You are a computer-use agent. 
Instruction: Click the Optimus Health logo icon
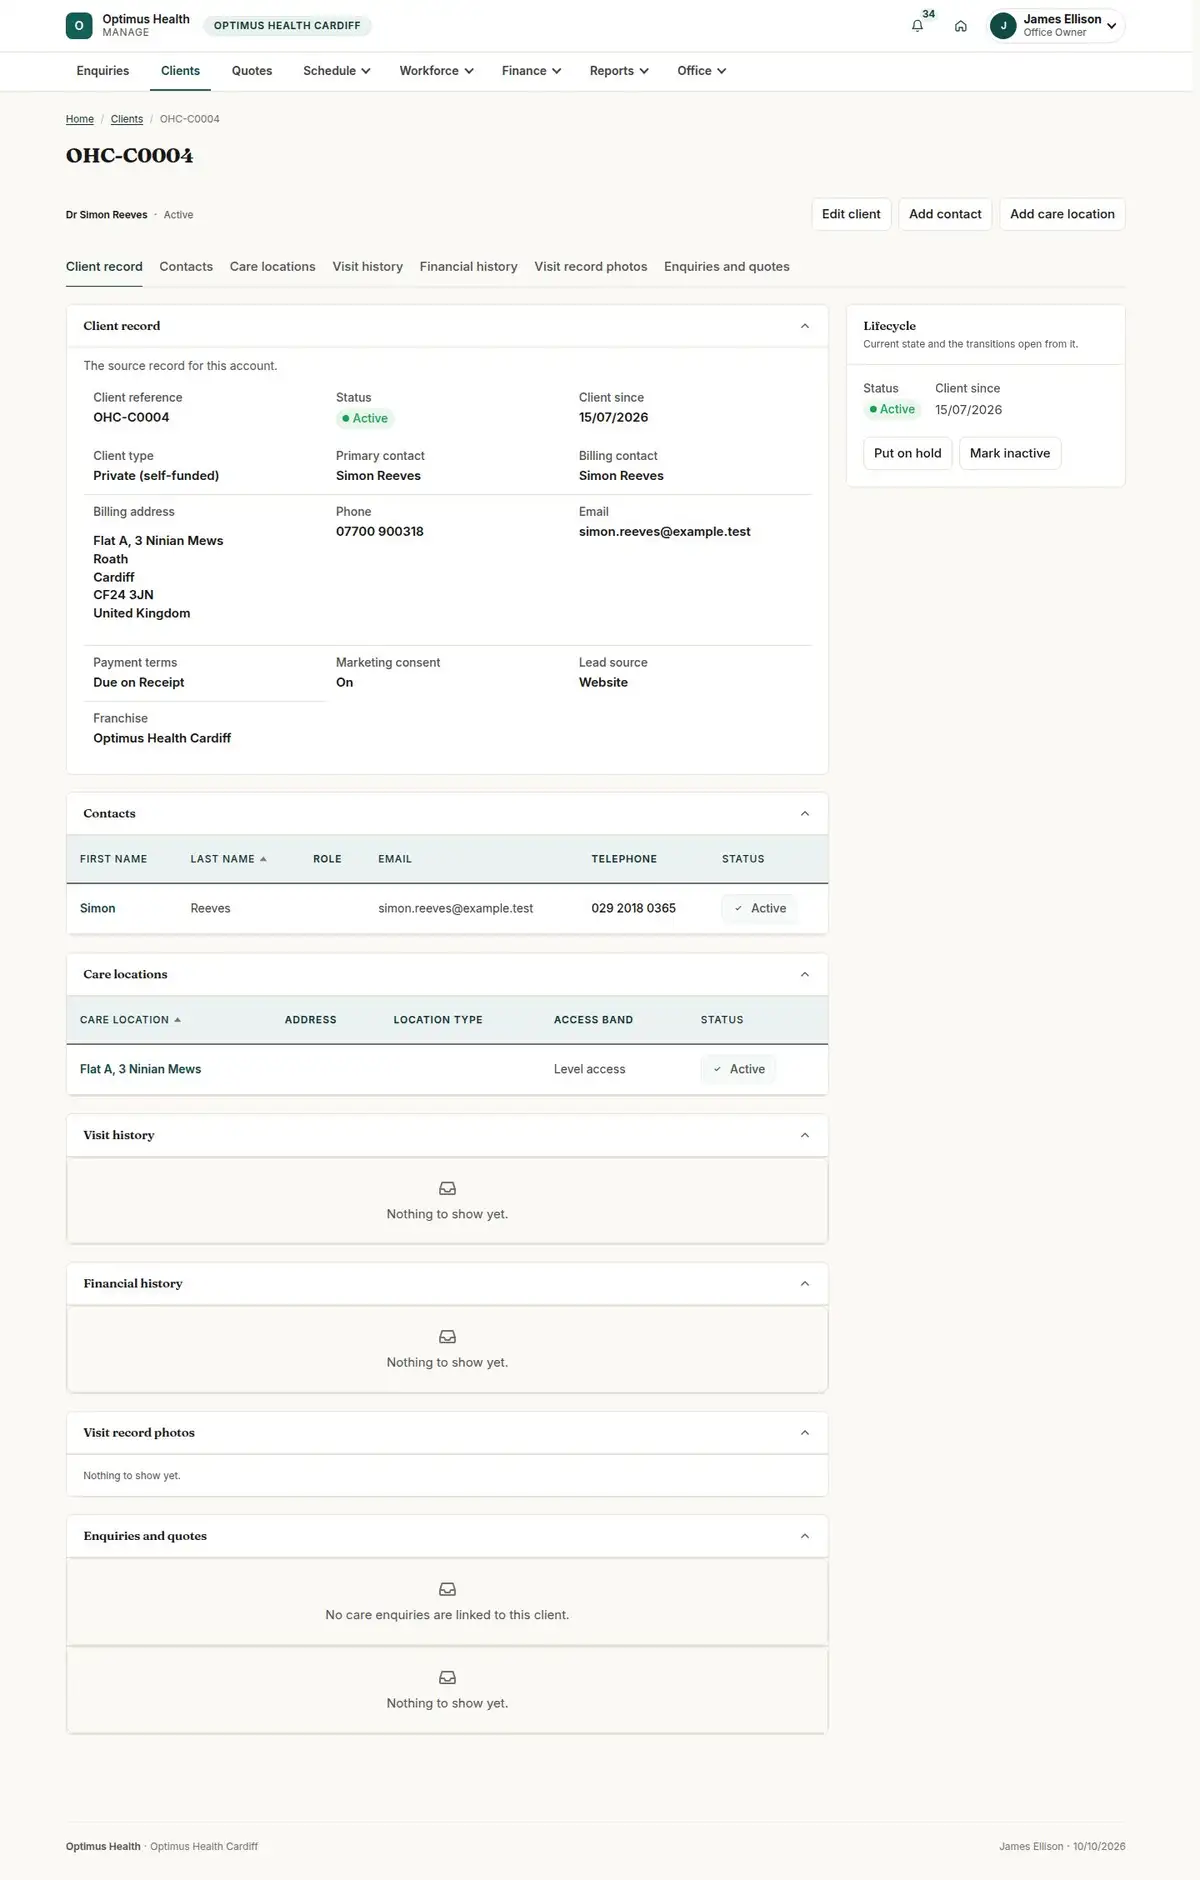pos(79,26)
